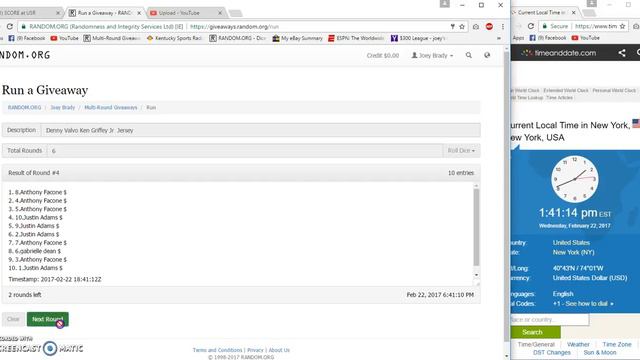Click share icon on timeanddate.com header
This screenshot has height=360, width=640.
(x=622, y=53)
